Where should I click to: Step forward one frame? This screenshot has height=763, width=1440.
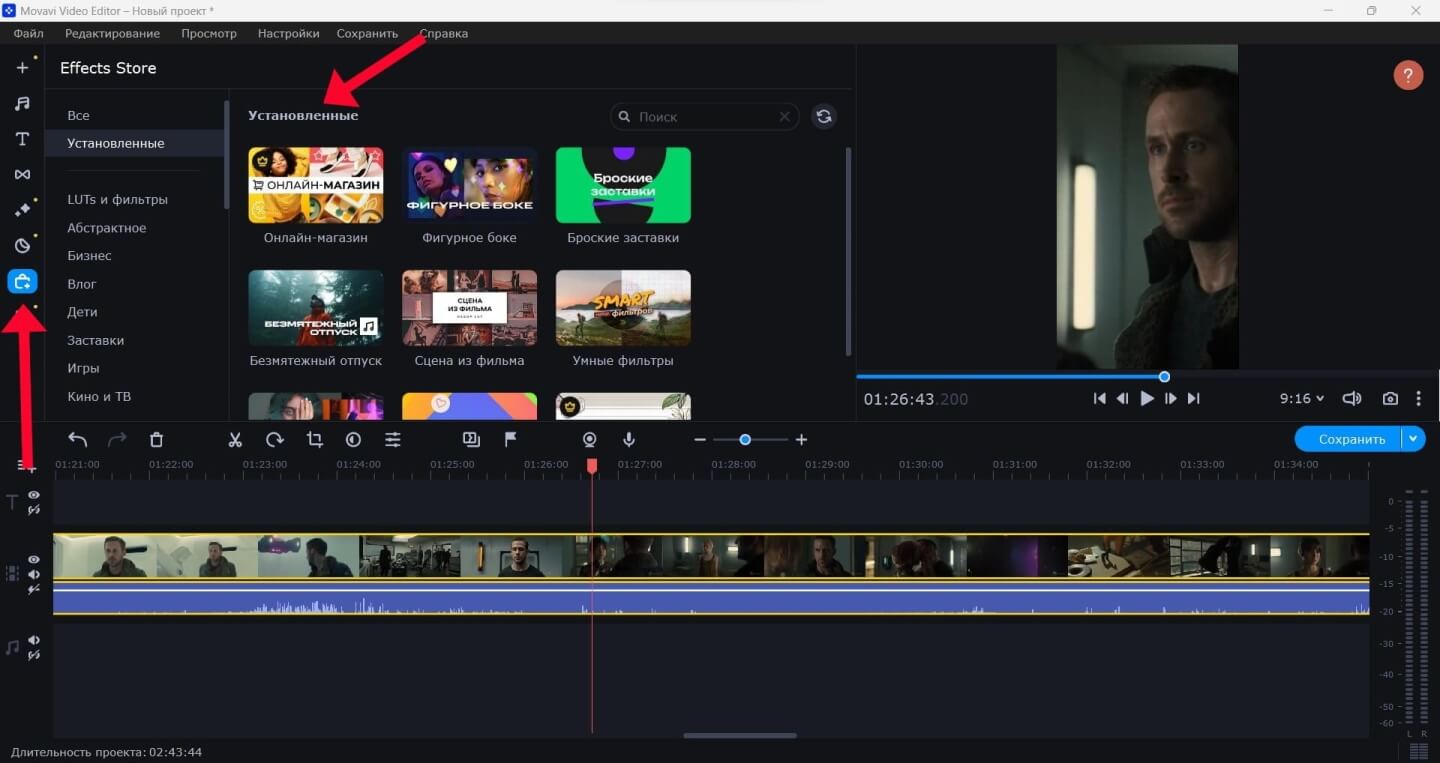pyautogui.click(x=1170, y=398)
